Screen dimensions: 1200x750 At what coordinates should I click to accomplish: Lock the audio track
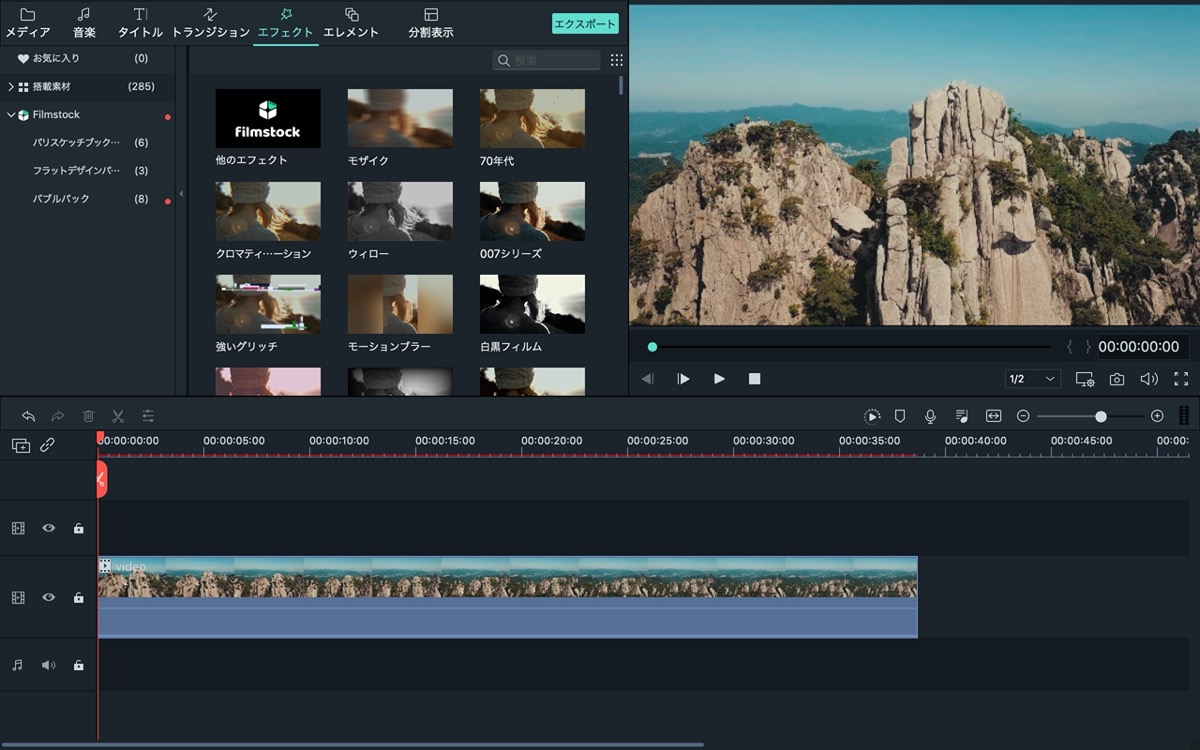coord(79,665)
